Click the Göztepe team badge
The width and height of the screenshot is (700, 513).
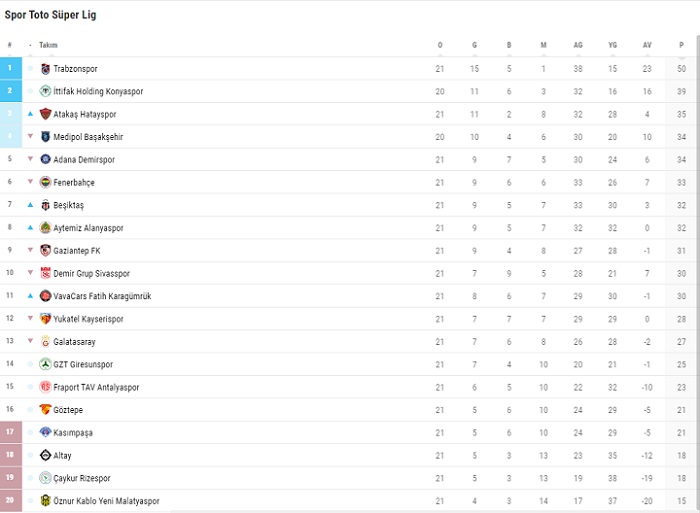pos(45,410)
